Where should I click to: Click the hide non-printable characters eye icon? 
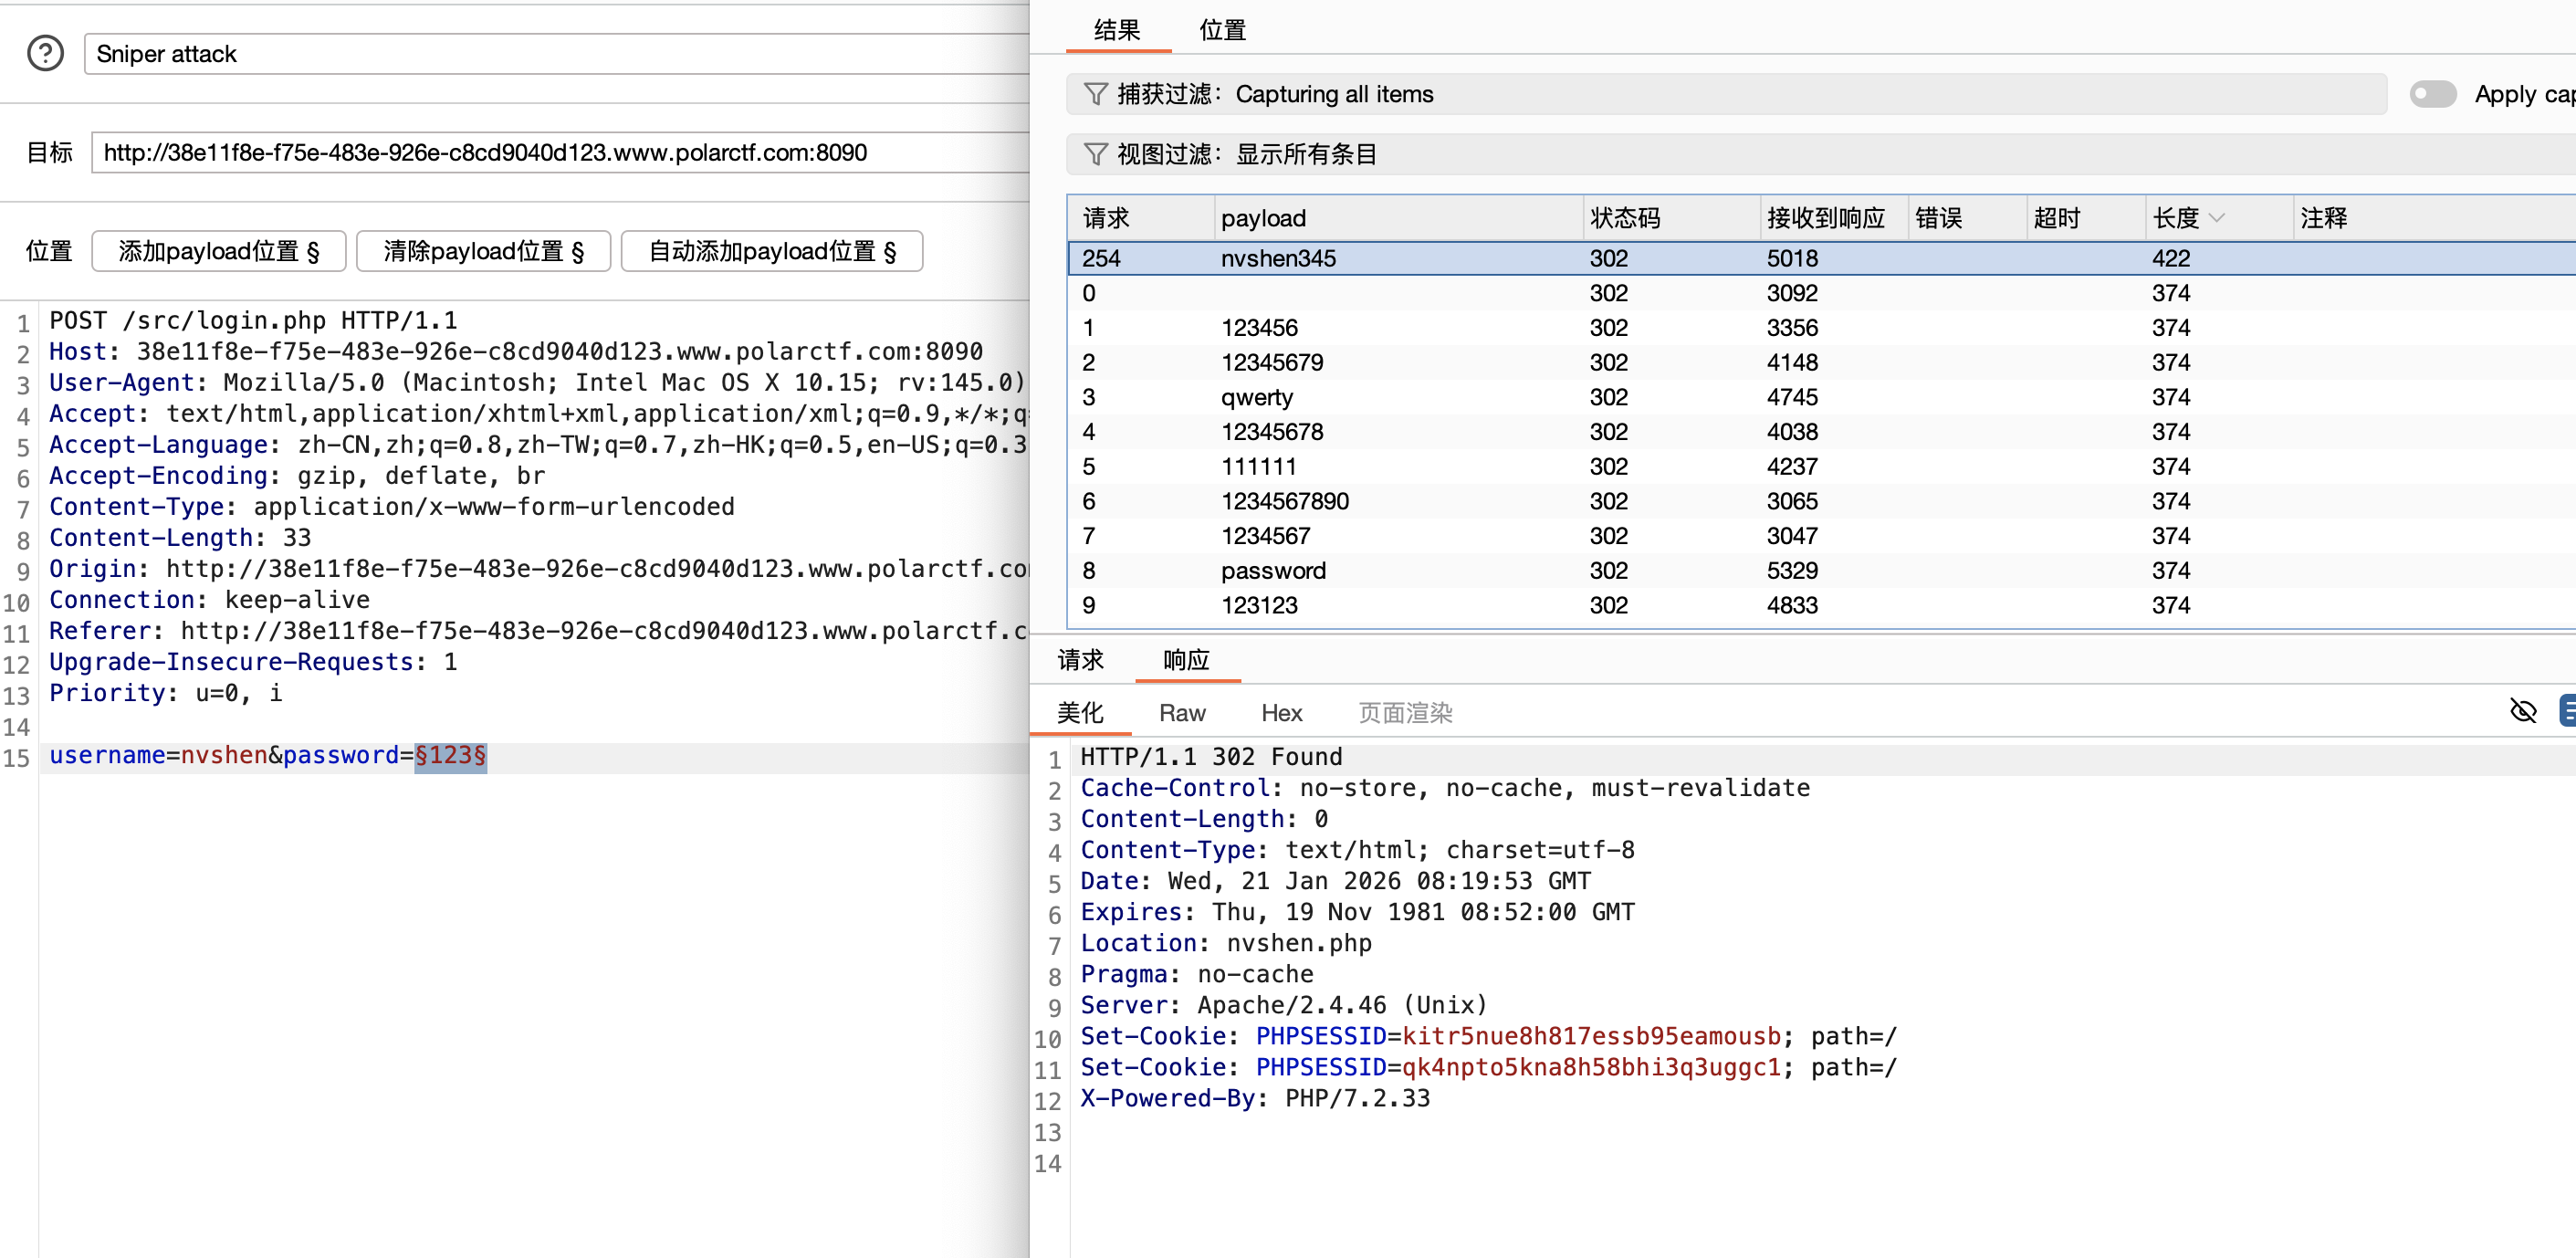2523,711
